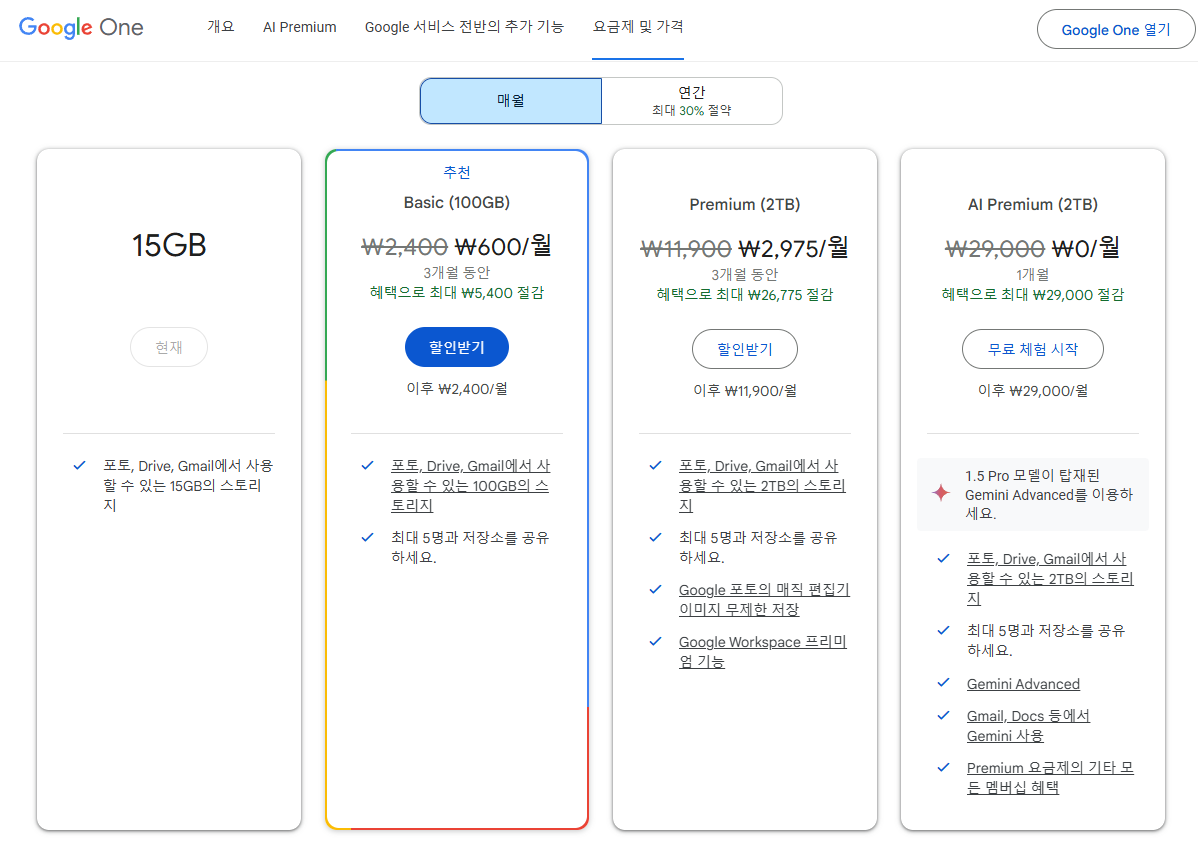
Task: Open Google 서비스 전반의 추가 기능 section
Action: tap(465, 27)
